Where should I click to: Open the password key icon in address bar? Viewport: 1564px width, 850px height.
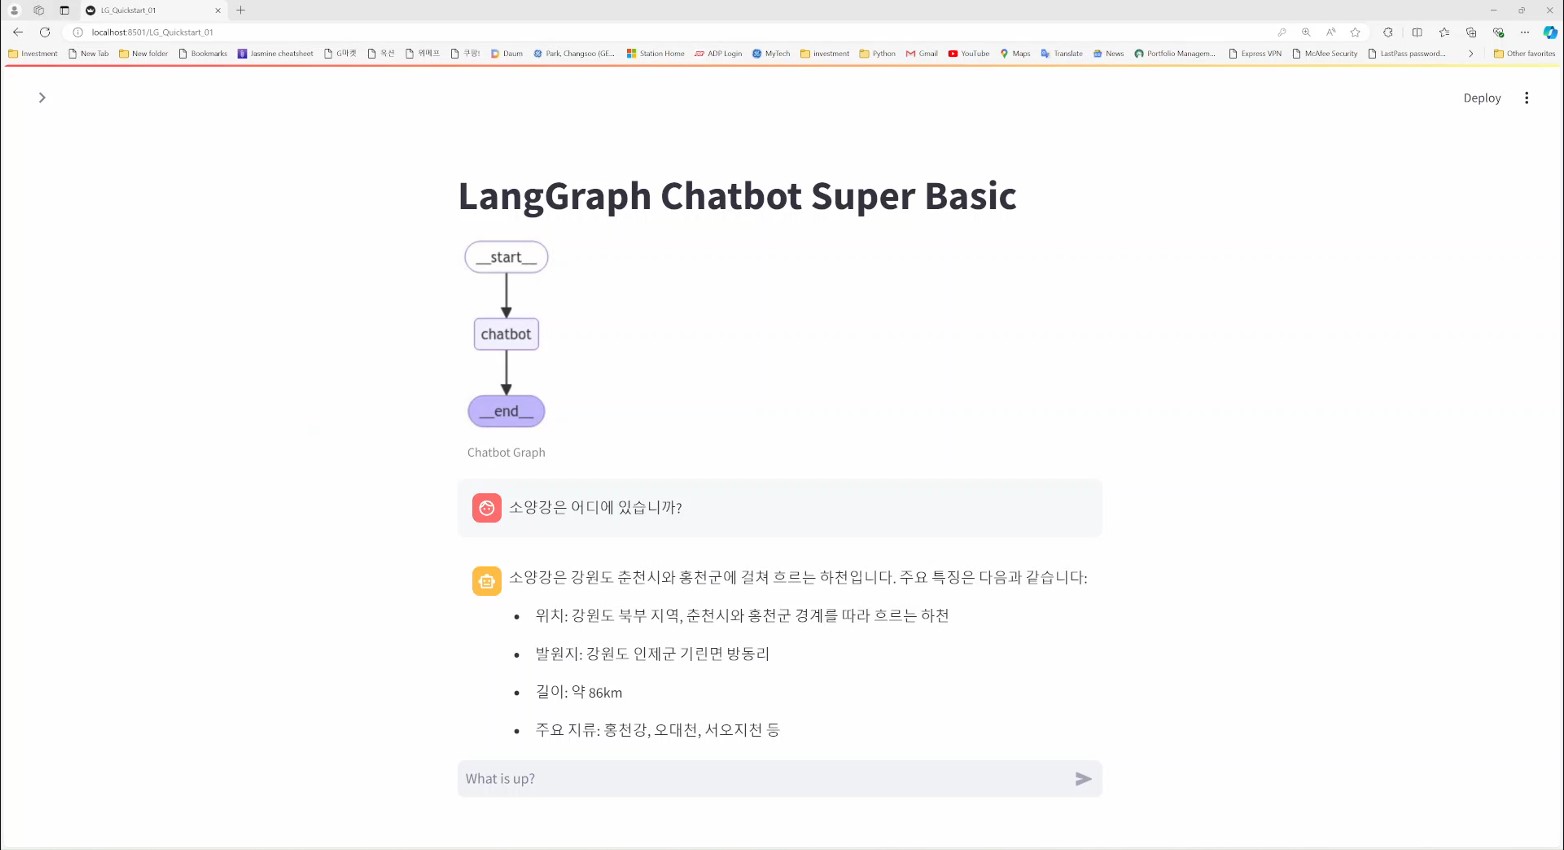(1282, 32)
